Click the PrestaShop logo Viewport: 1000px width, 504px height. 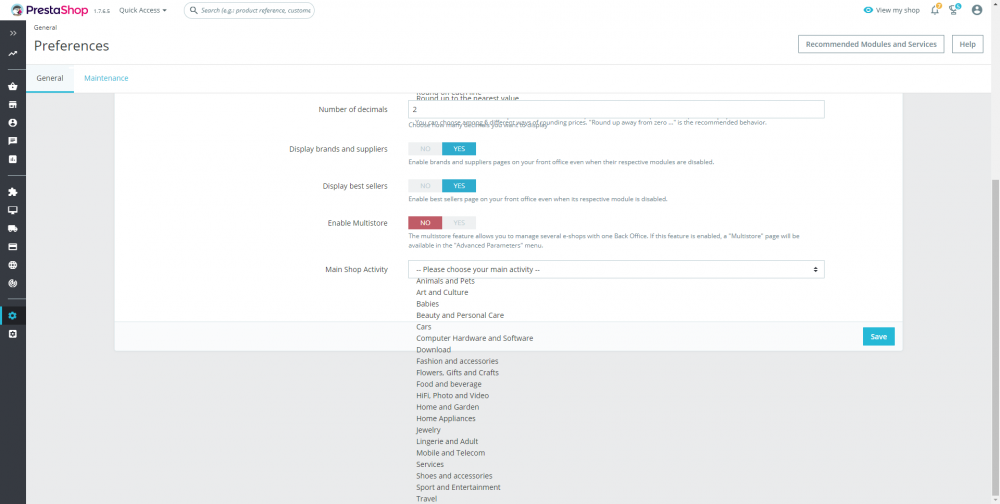coord(49,10)
